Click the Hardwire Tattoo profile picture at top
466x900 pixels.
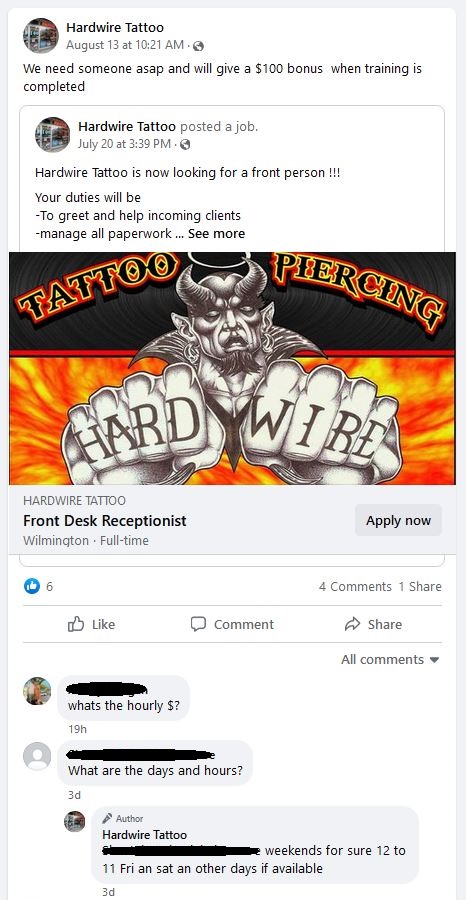(41, 36)
